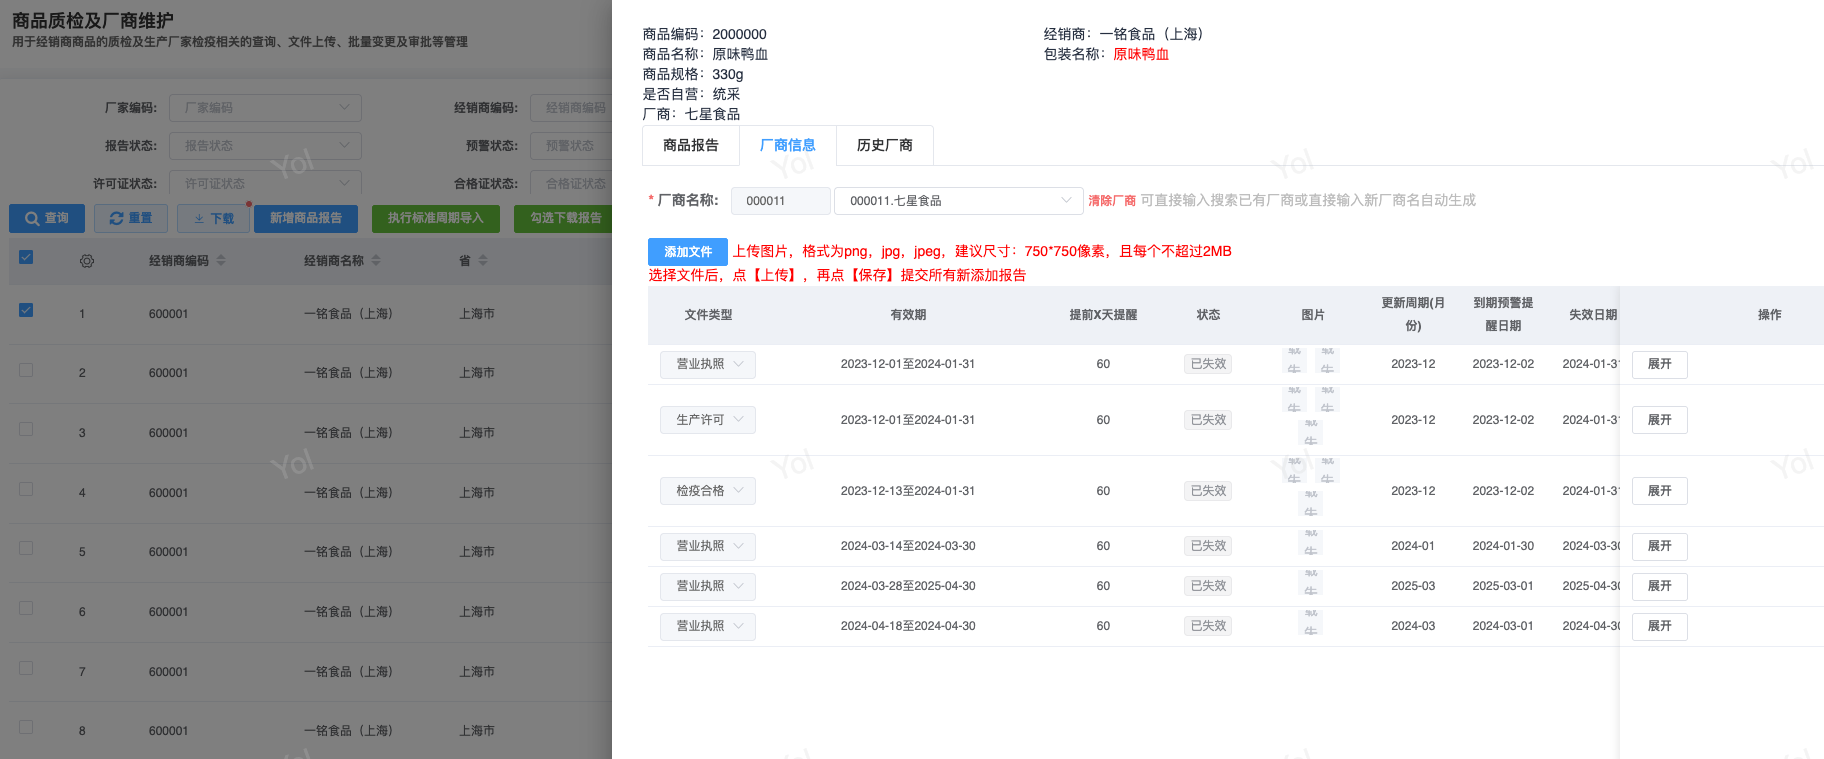Sort by 经销商编码 using its sort arrows
This screenshot has width=1824, height=759.
pos(221,260)
